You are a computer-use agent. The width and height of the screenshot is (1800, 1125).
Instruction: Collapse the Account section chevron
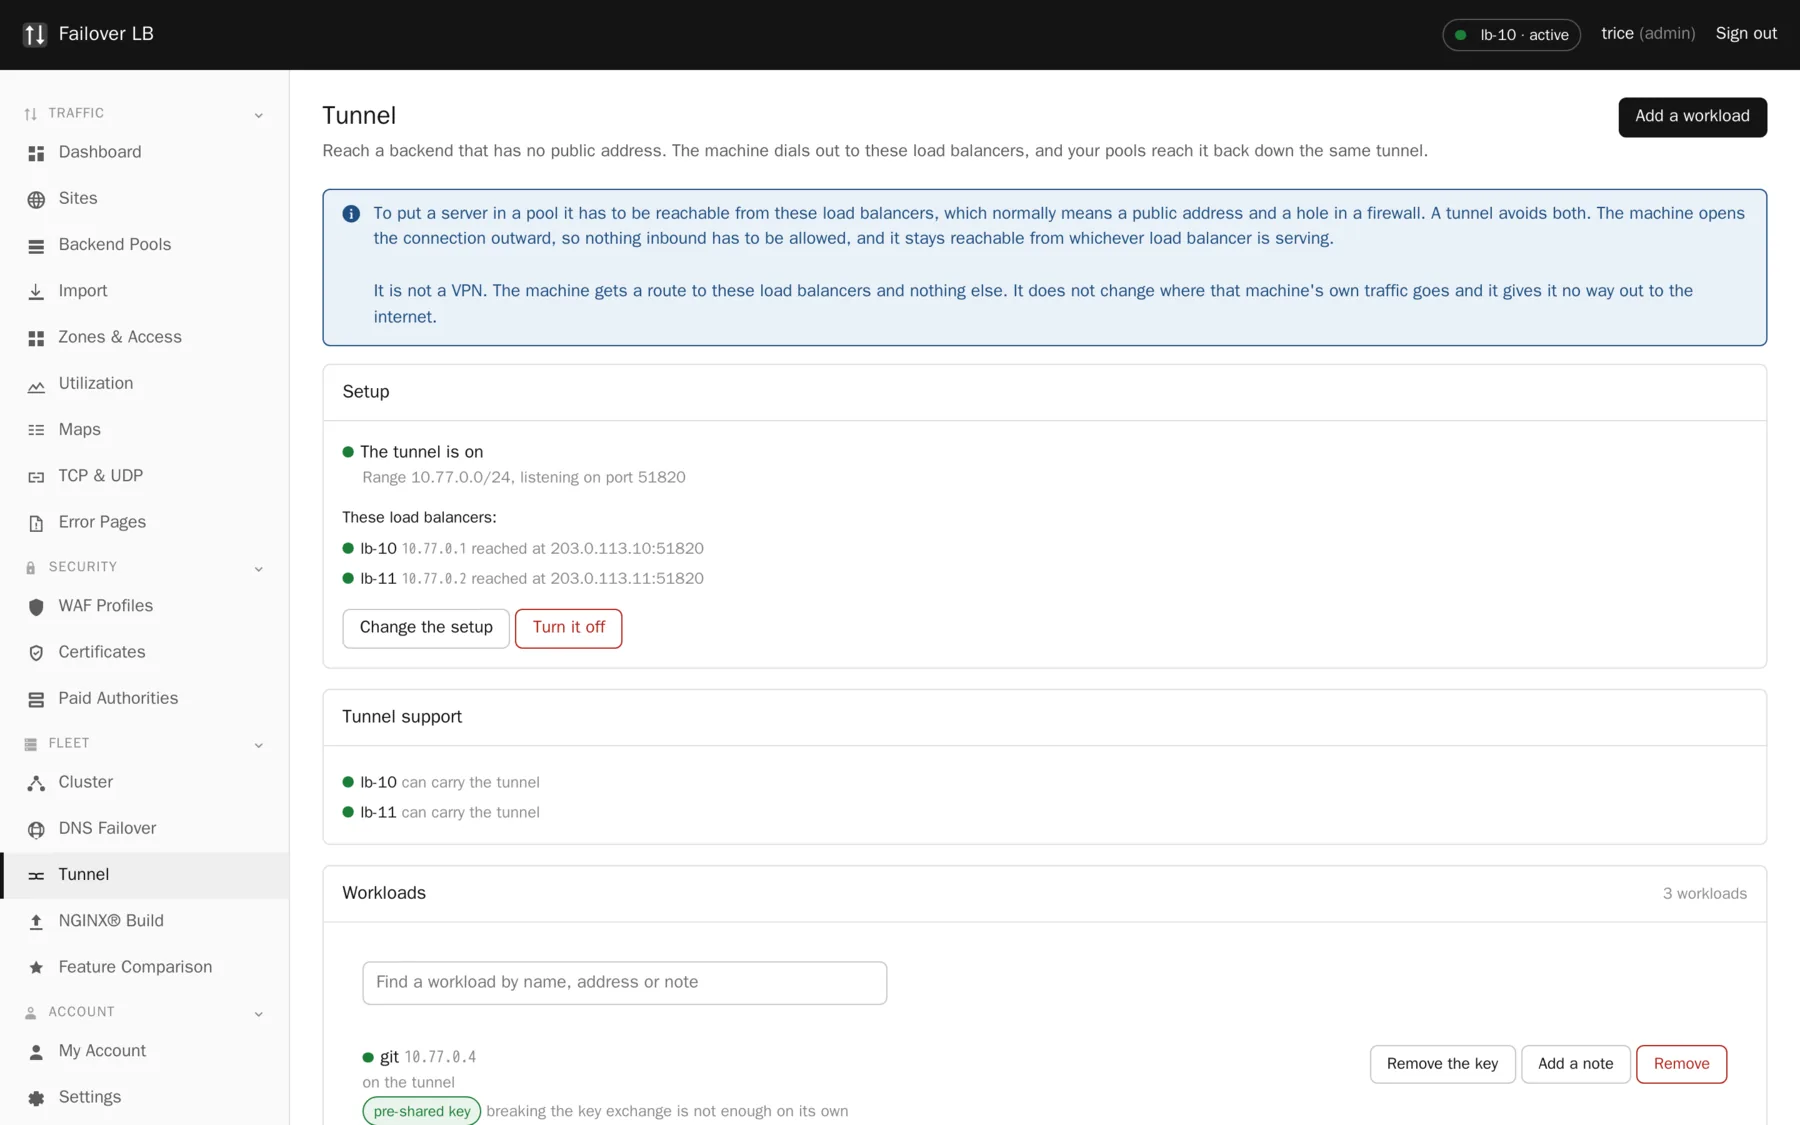coord(258,1014)
